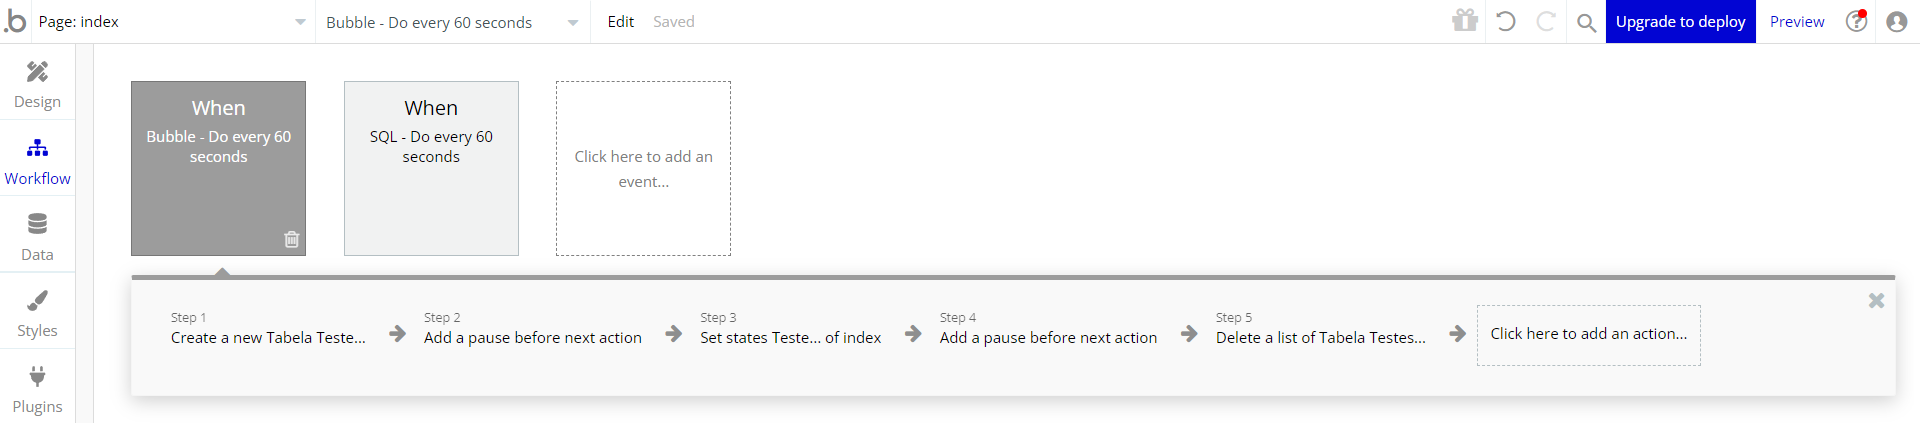The image size is (1920, 423).
Task: Switch to the Data tab
Action: [x=37, y=236]
